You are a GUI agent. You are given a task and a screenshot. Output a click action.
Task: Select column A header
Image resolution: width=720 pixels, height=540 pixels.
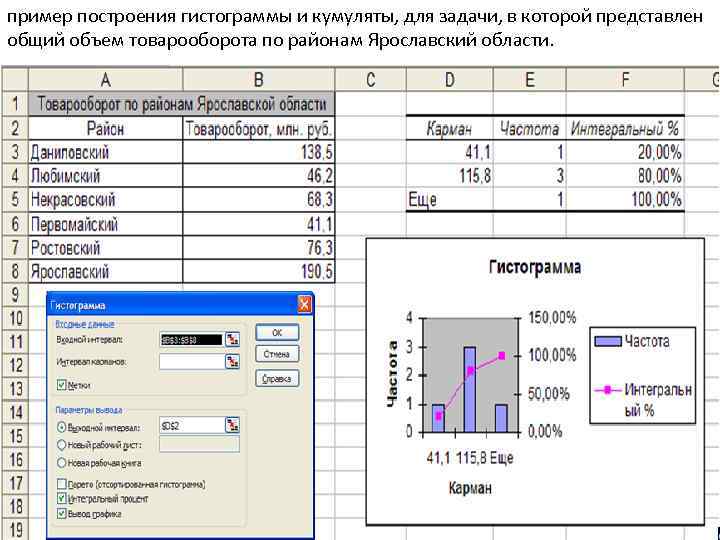pyautogui.click(x=106, y=80)
